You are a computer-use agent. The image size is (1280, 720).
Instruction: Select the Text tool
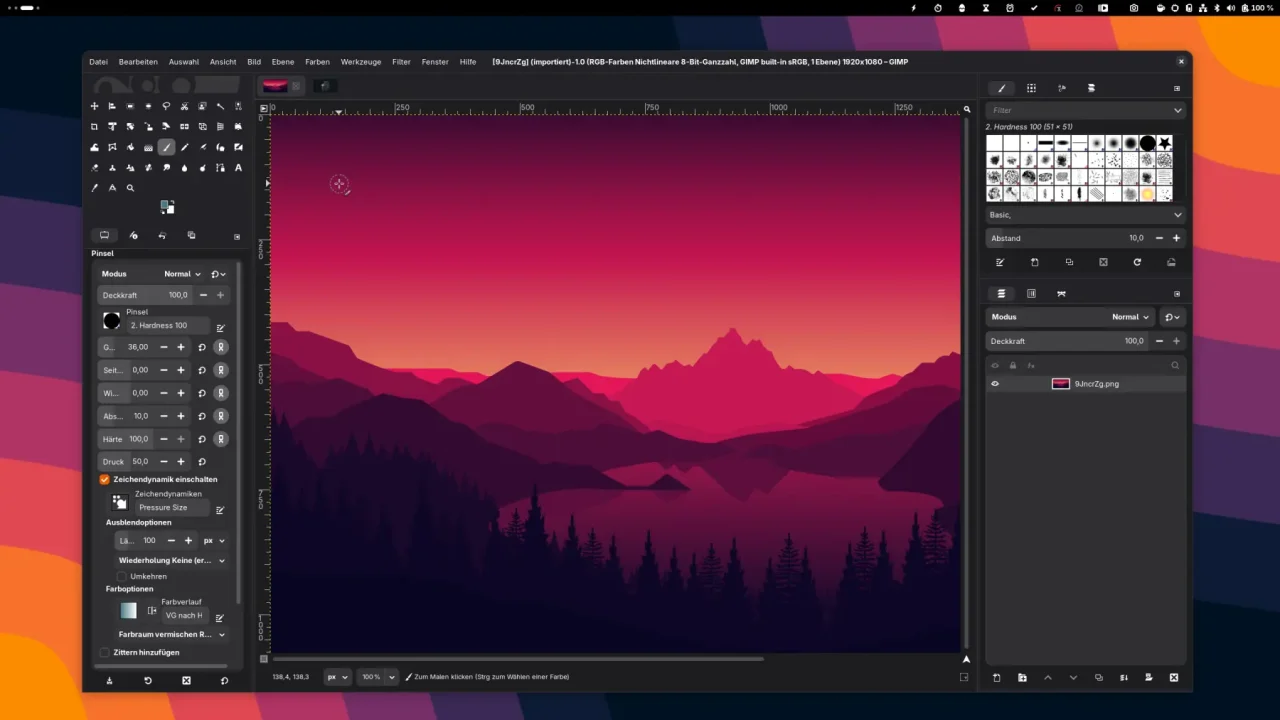238,167
